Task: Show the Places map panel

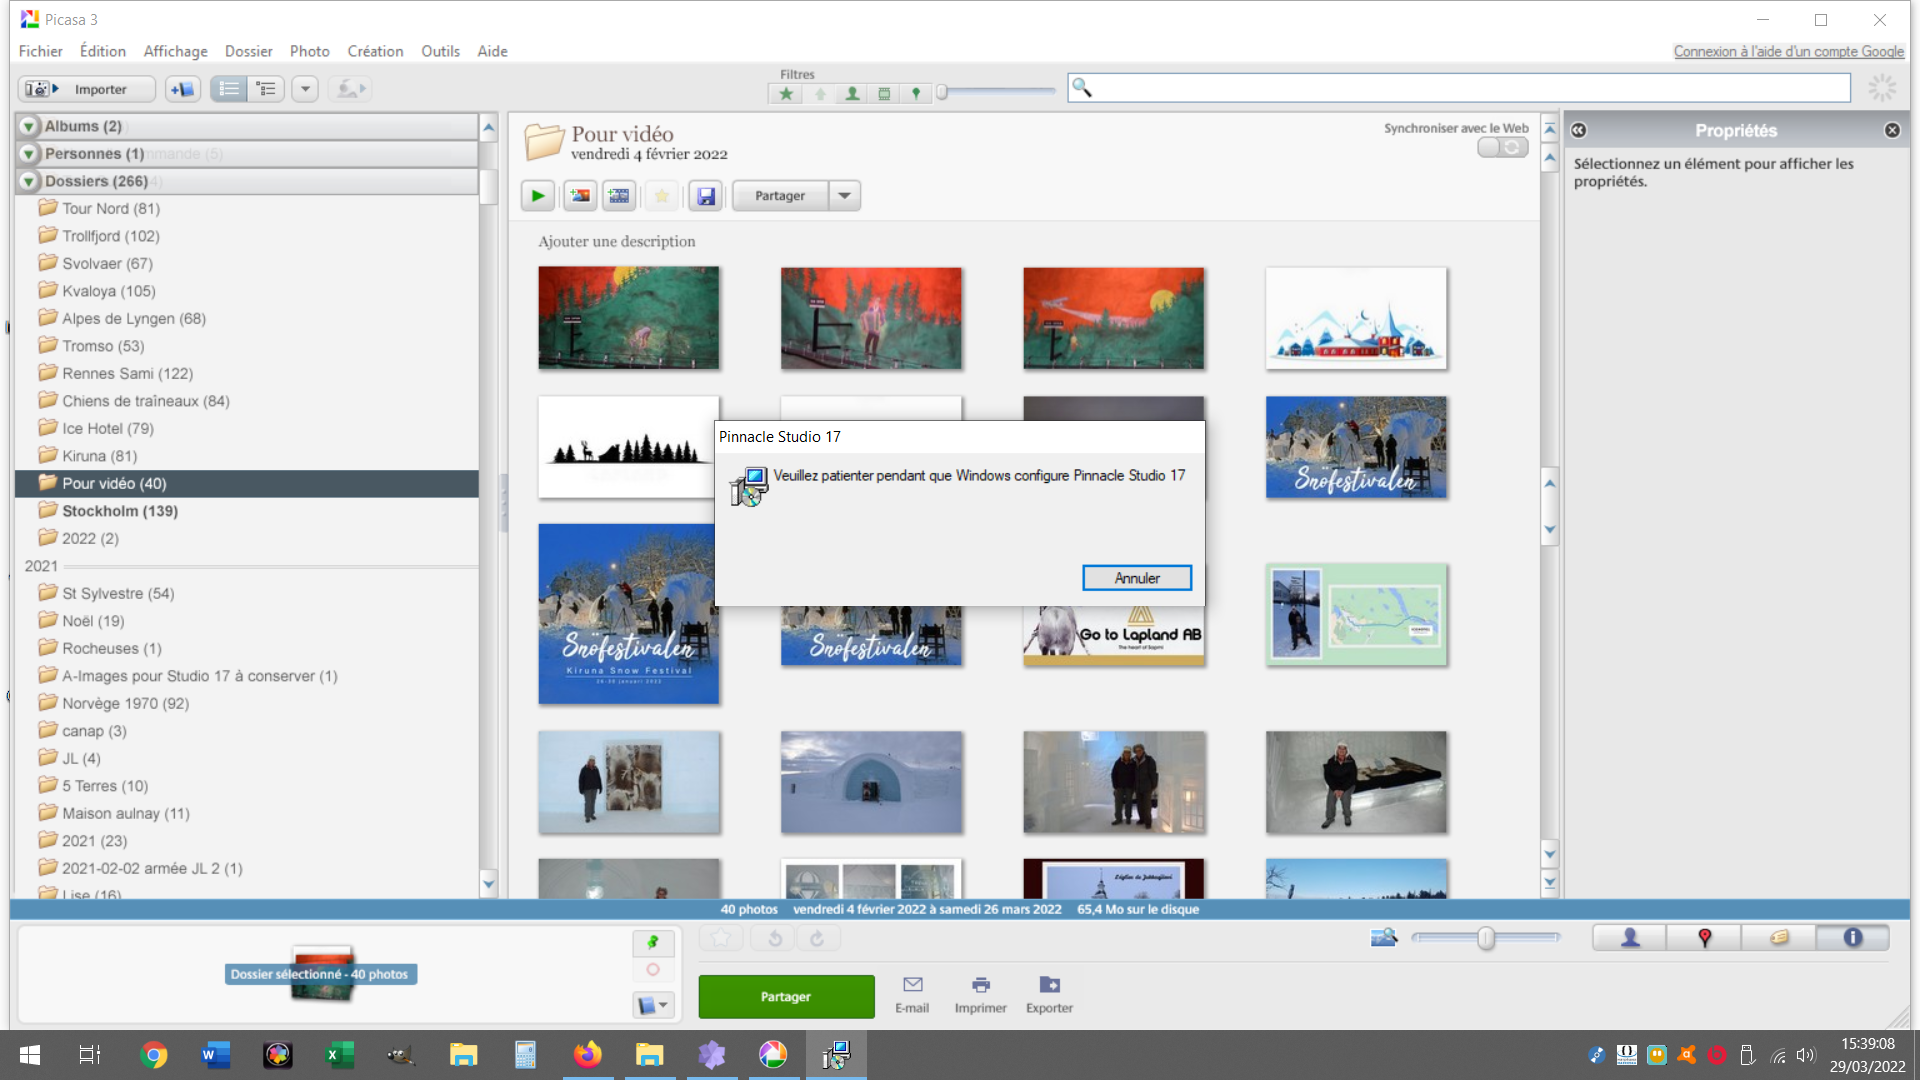Action: coord(1705,938)
